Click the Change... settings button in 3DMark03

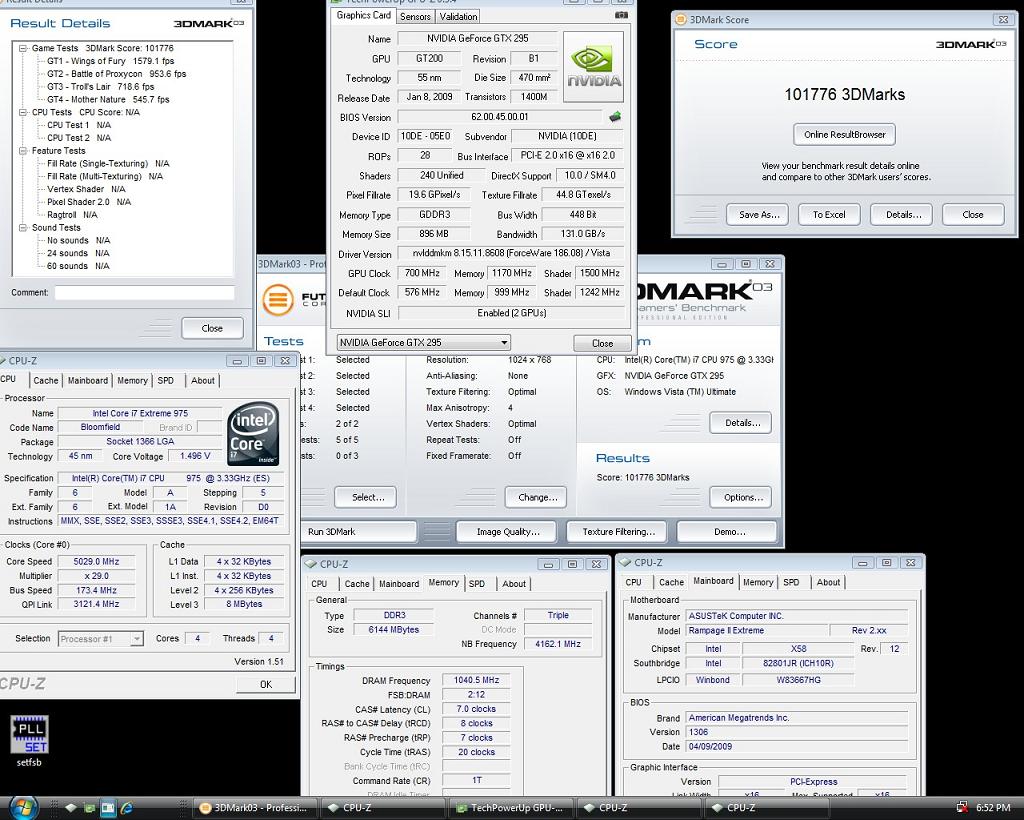(x=536, y=497)
